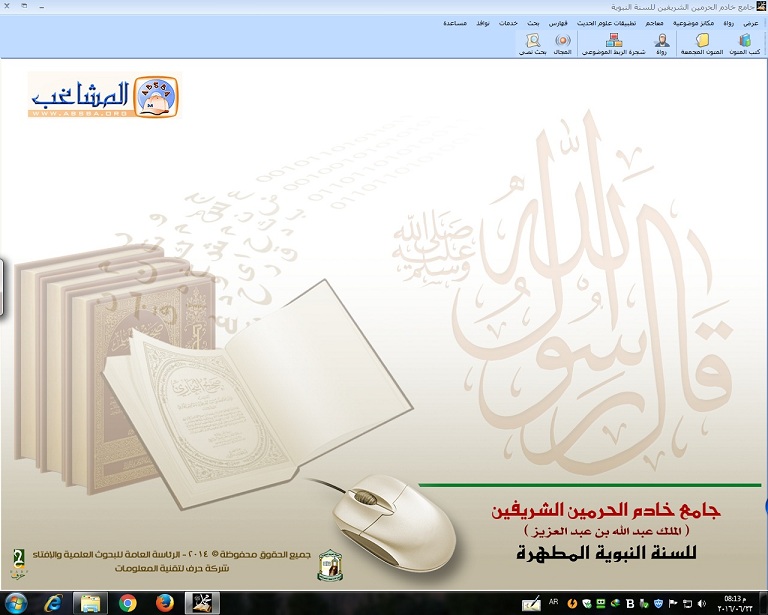Open the عرض menu
This screenshot has height=615, width=768.
tap(750, 24)
